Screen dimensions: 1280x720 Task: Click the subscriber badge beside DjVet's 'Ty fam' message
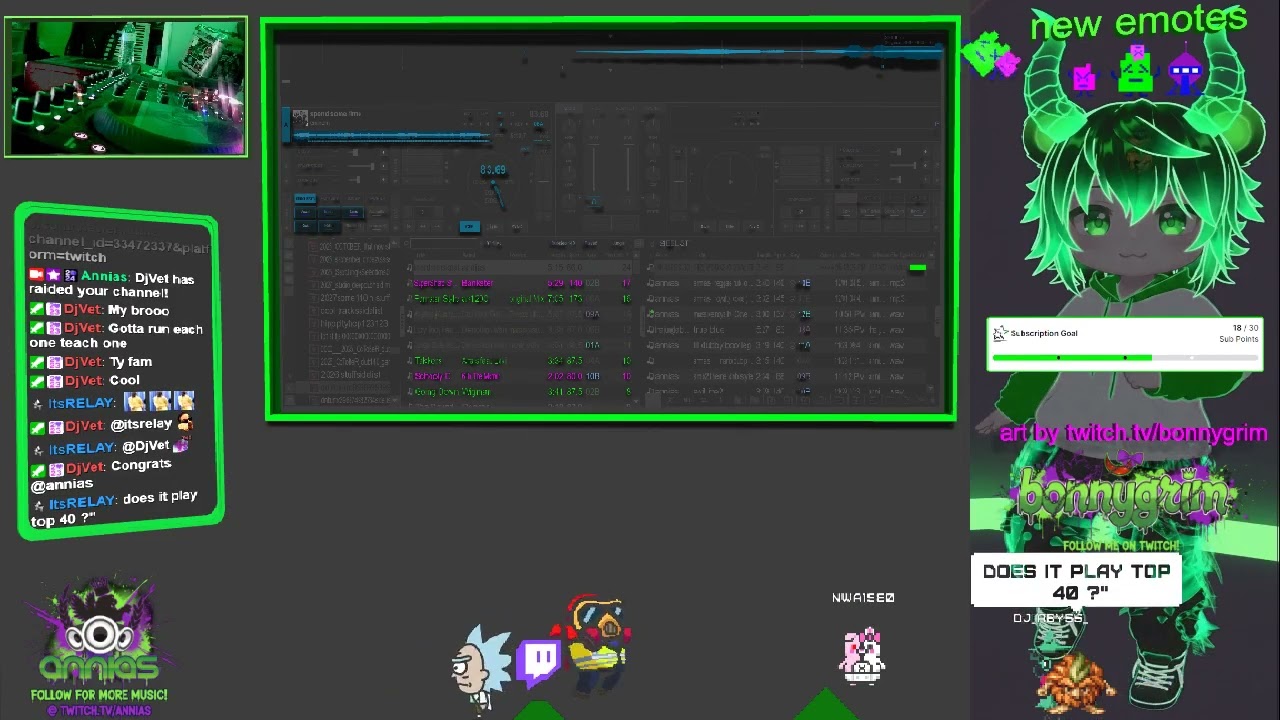click(55, 362)
